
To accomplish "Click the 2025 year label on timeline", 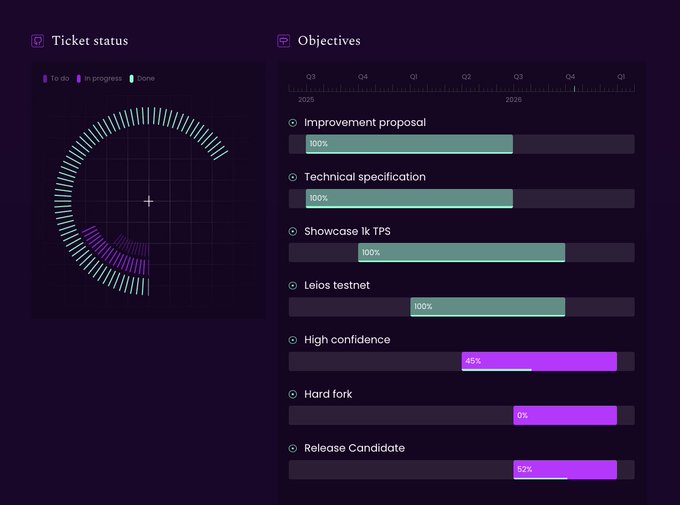I will (x=306, y=100).
